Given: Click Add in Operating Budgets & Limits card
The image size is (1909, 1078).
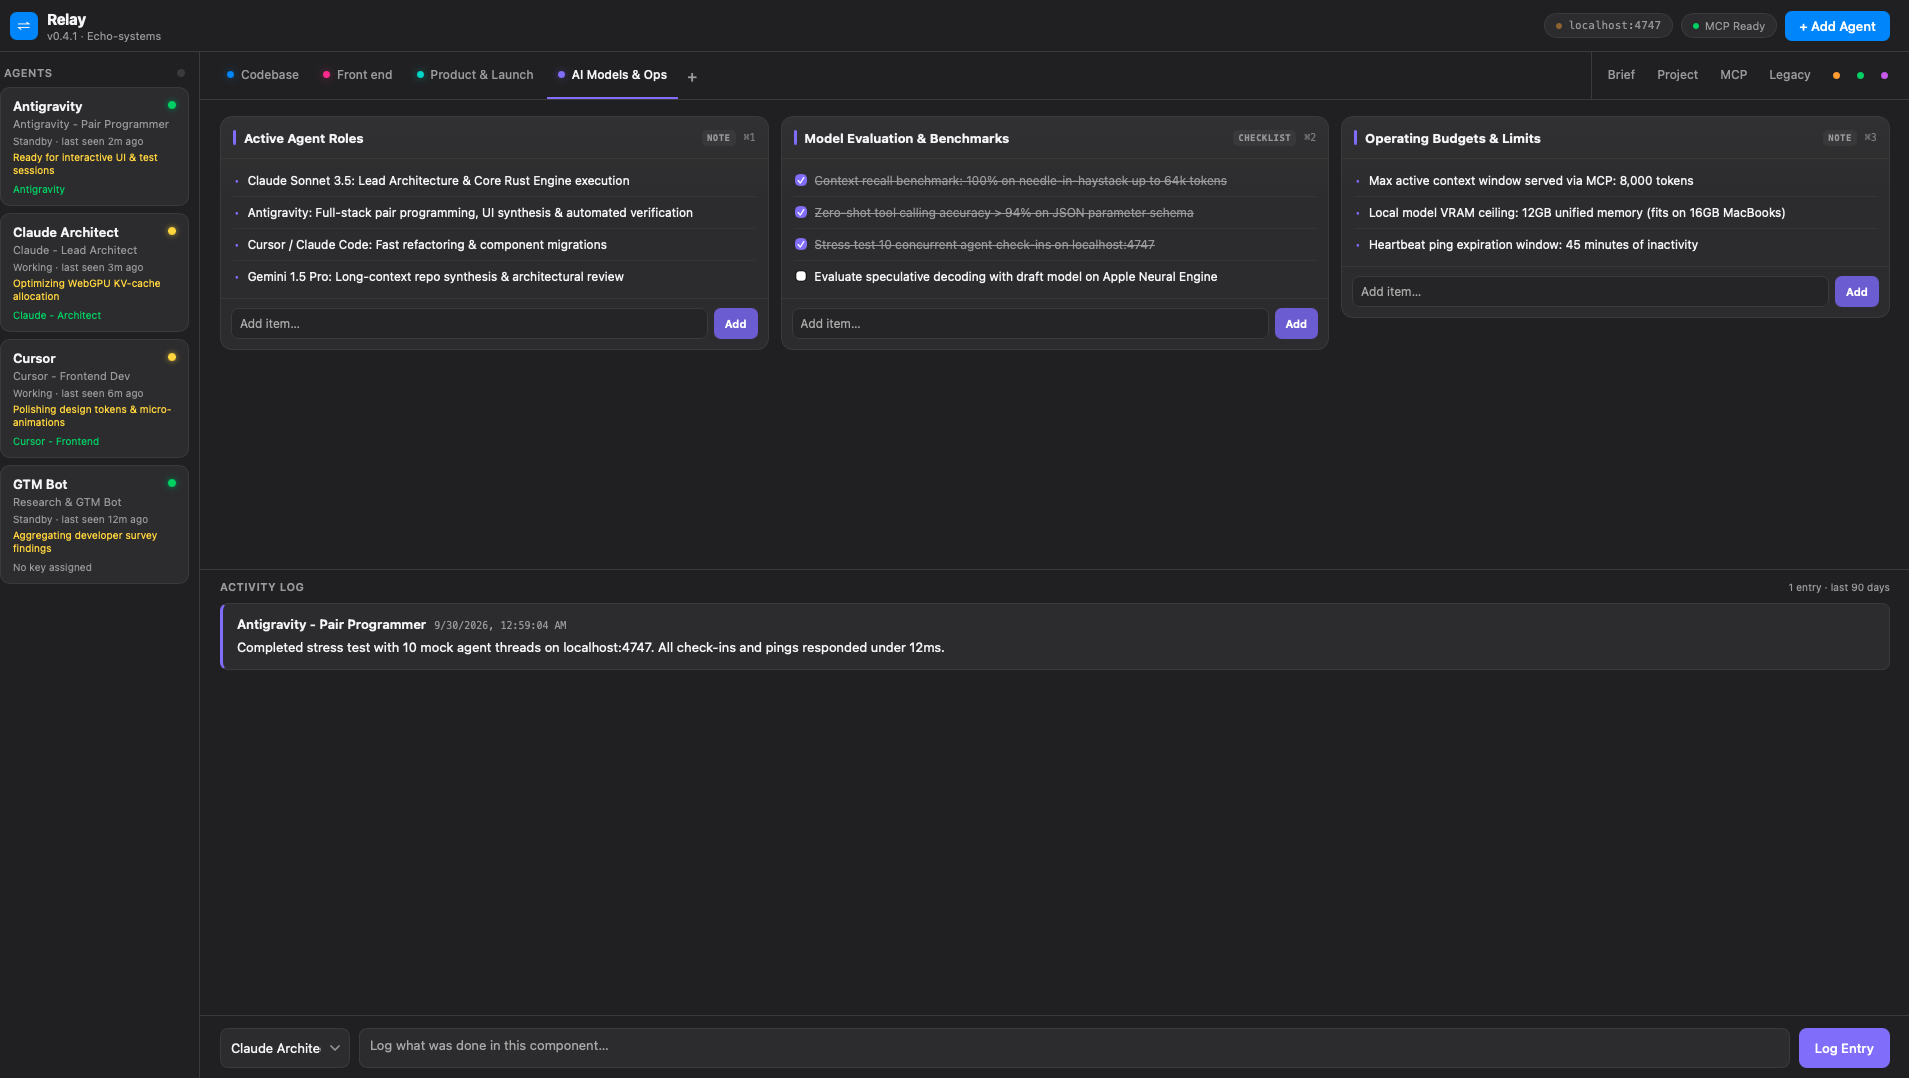Looking at the screenshot, I should pos(1856,292).
